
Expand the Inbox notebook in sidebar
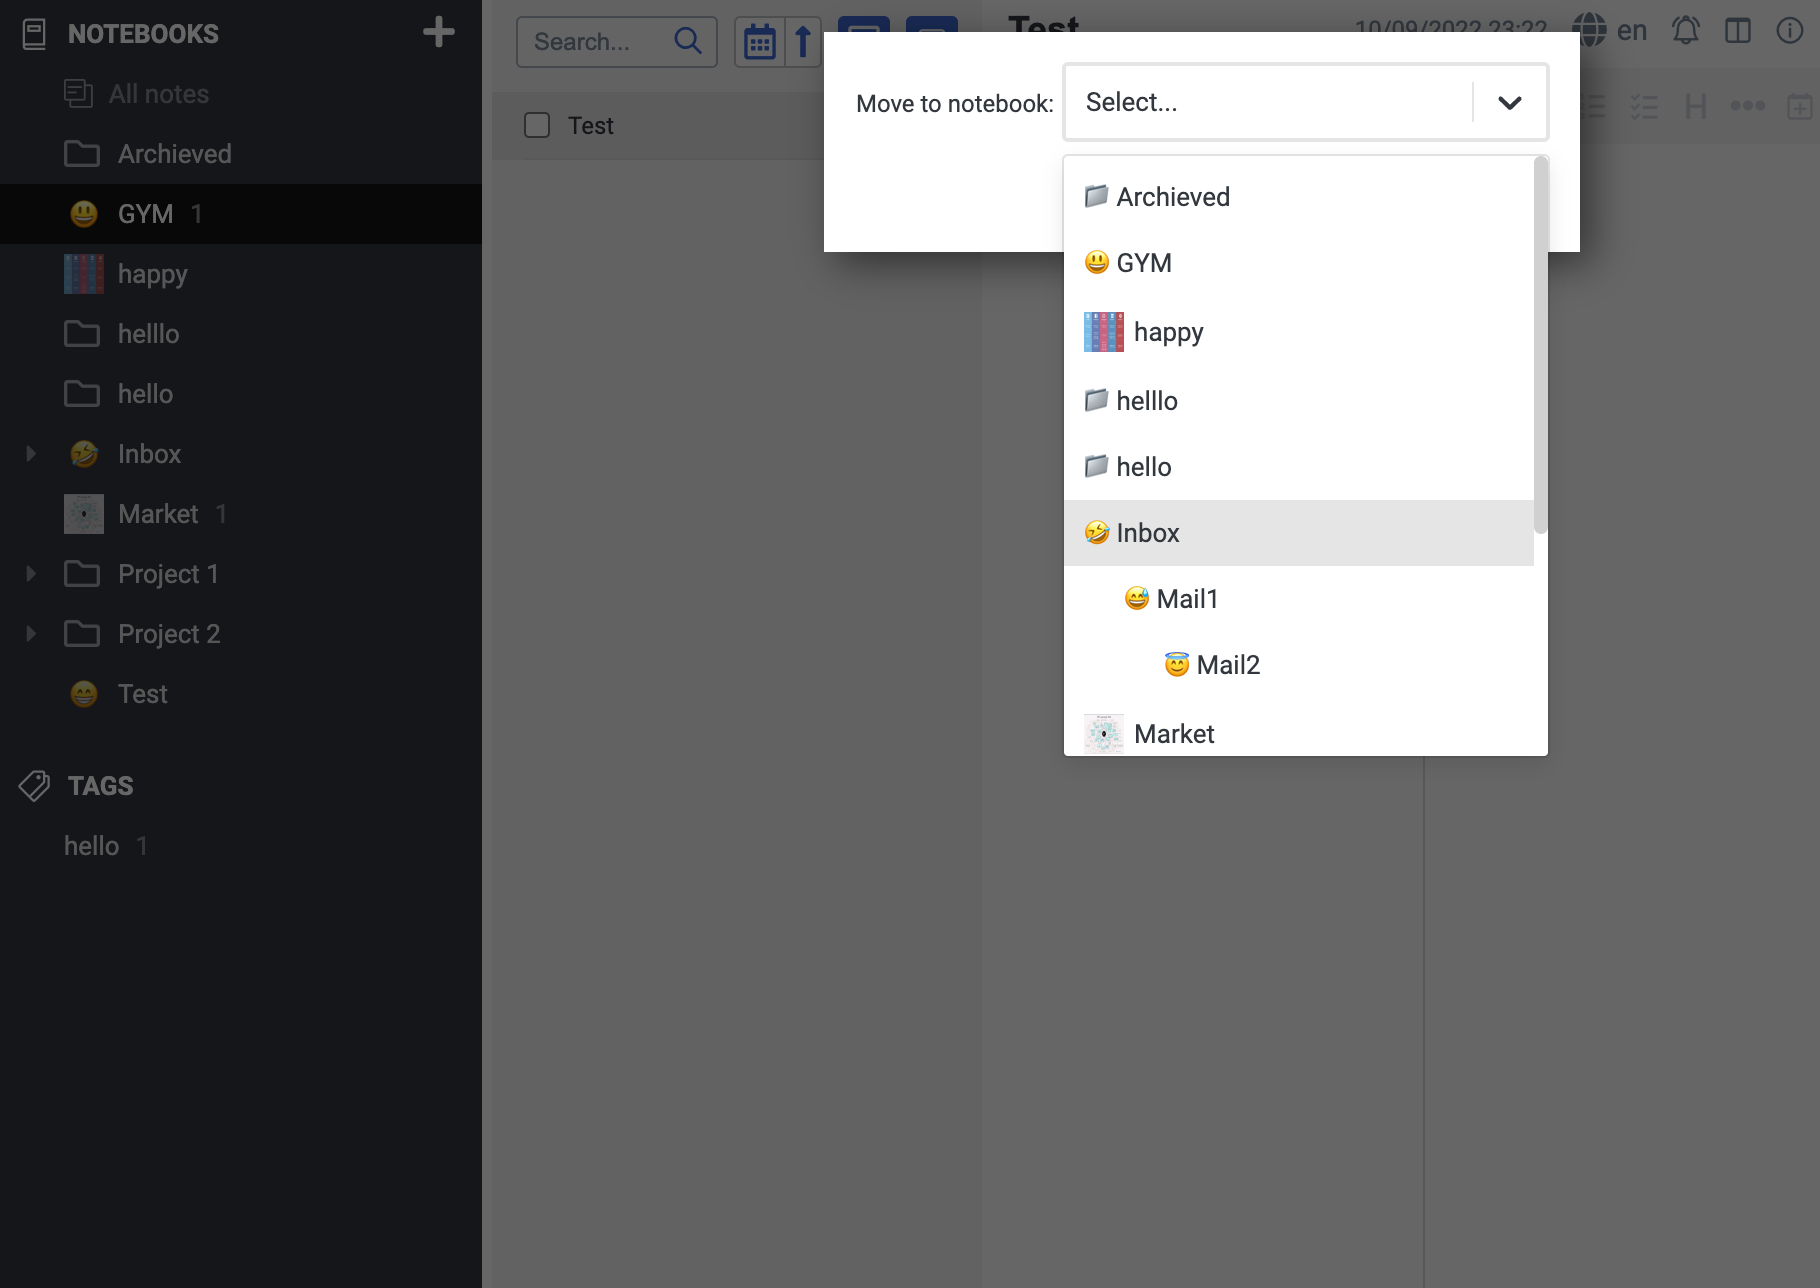click(x=30, y=453)
